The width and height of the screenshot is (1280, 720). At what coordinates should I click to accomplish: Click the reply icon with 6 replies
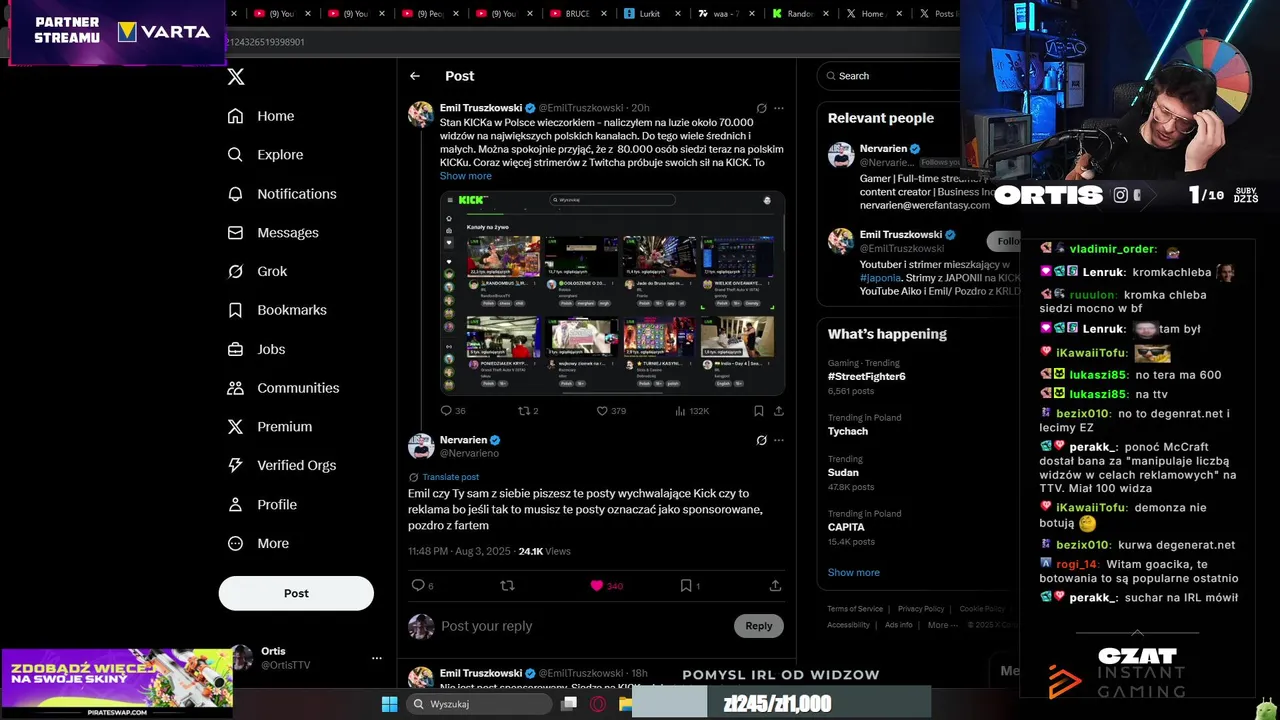tap(418, 585)
